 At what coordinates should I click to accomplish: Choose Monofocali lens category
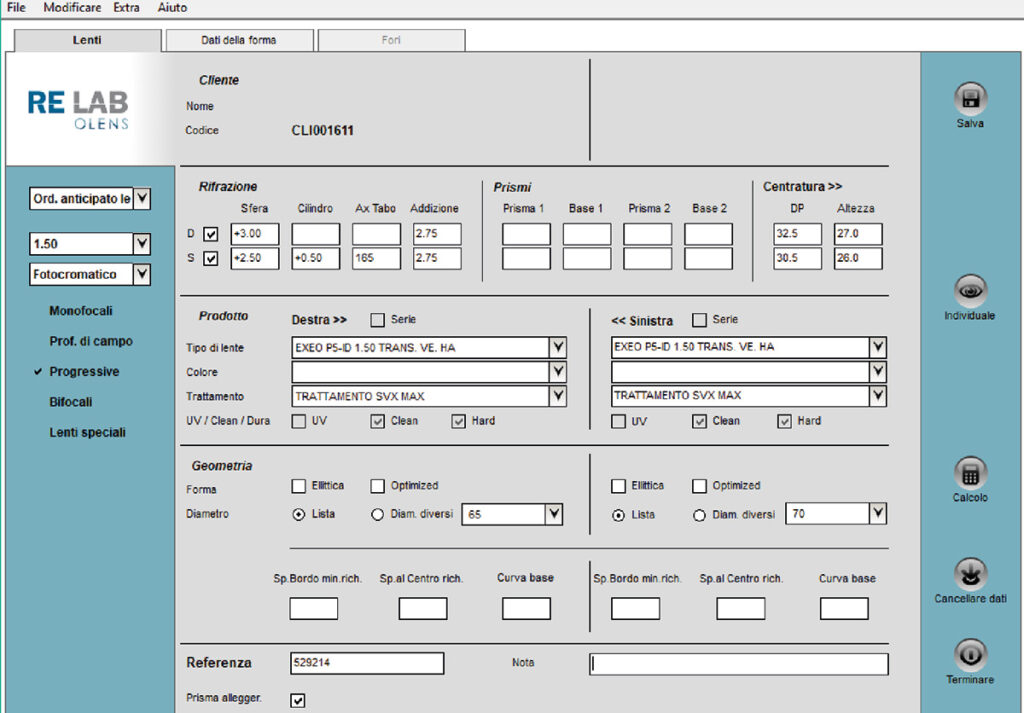click(81, 311)
